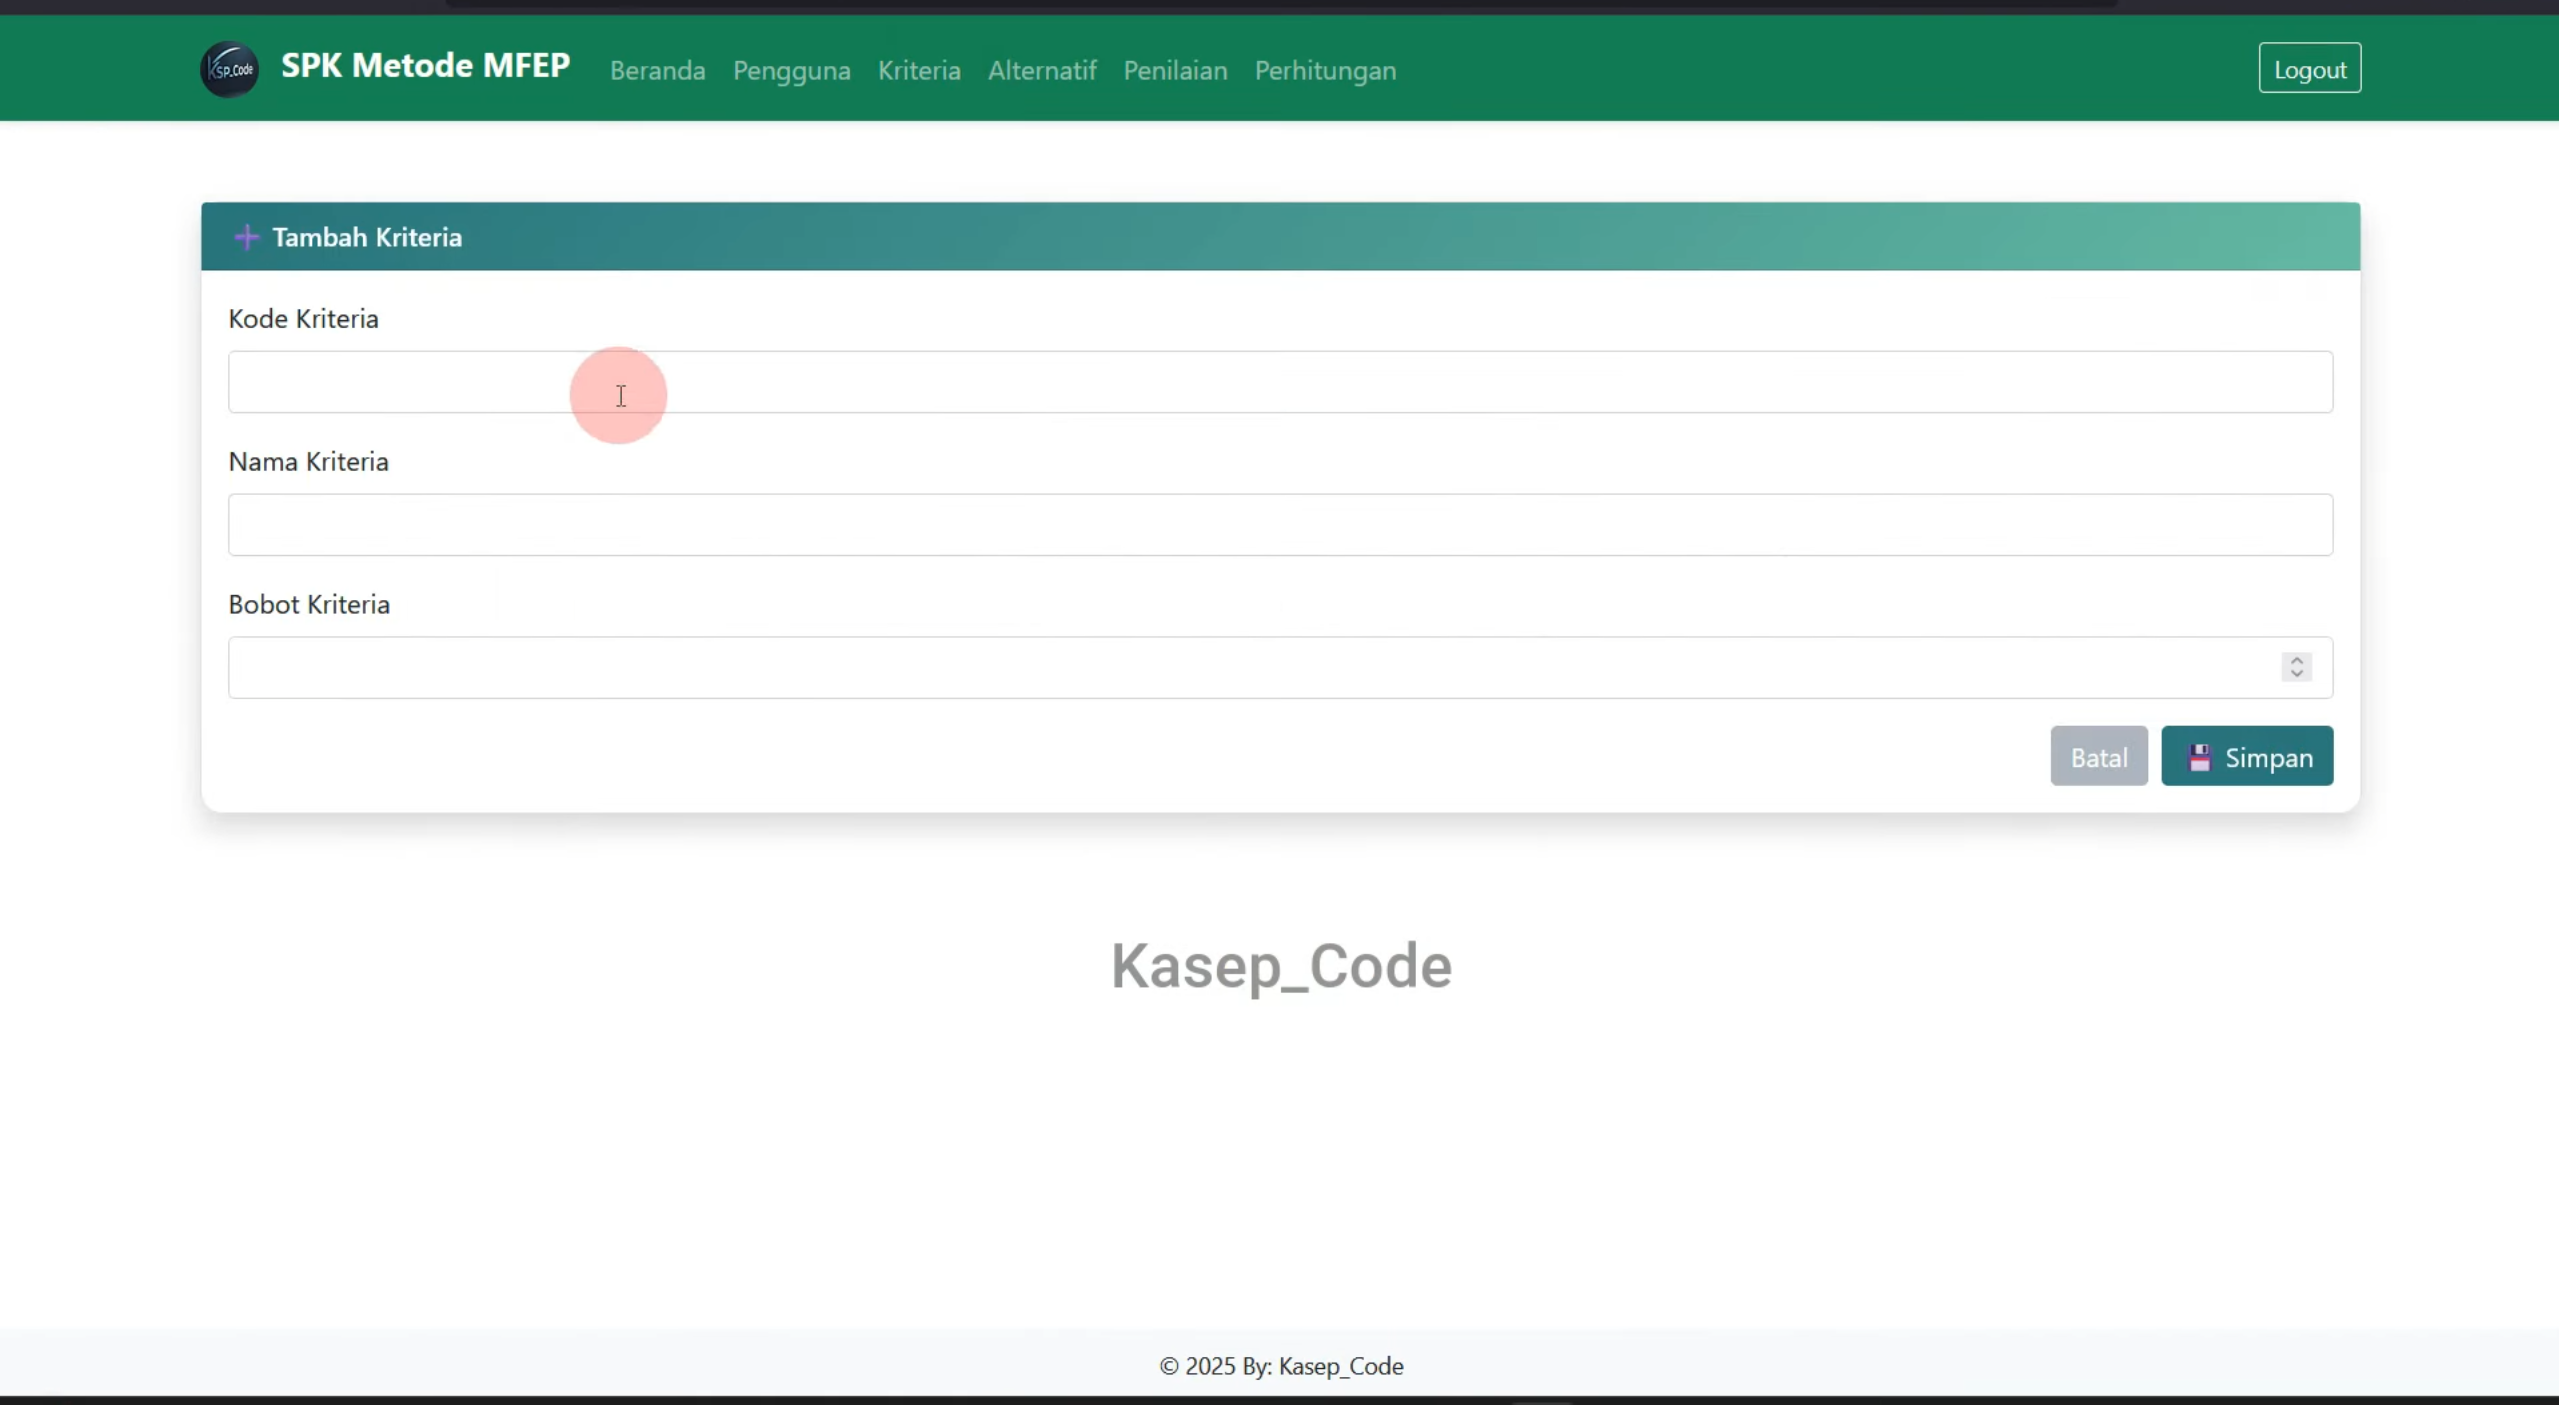This screenshot has height=1405, width=2559.
Task: Save the form with the Simpan button
Action: [x=2246, y=757]
